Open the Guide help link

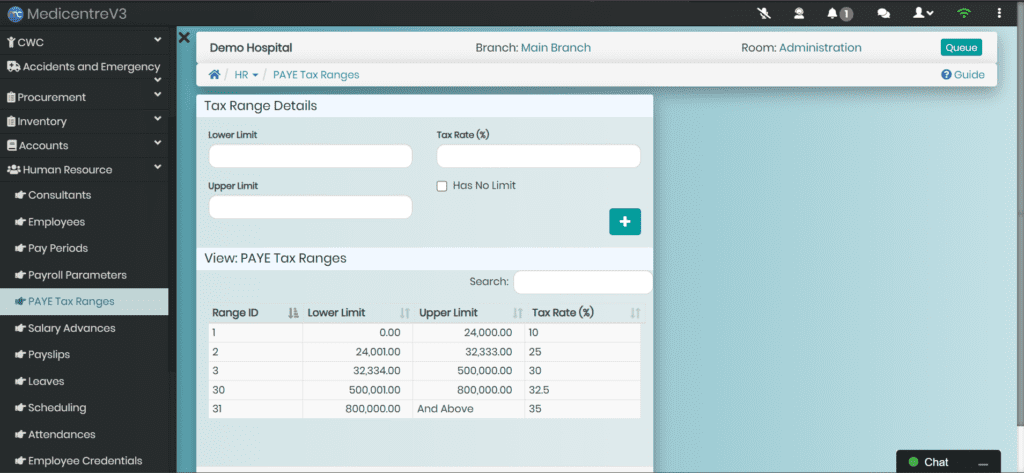click(x=963, y=74)
